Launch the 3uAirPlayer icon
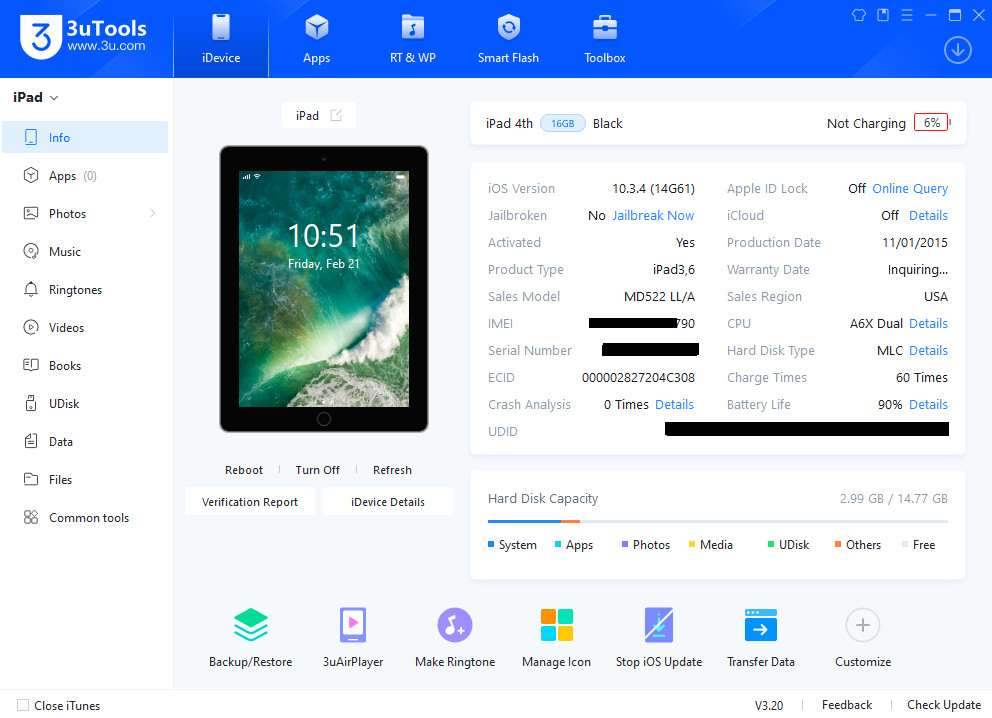This screenshot has height=718, width=992. 353,625
